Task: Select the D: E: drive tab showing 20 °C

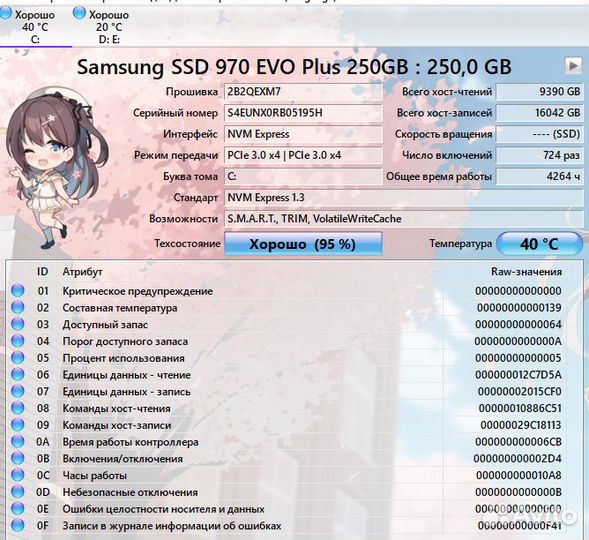Action: click(109, 26)
